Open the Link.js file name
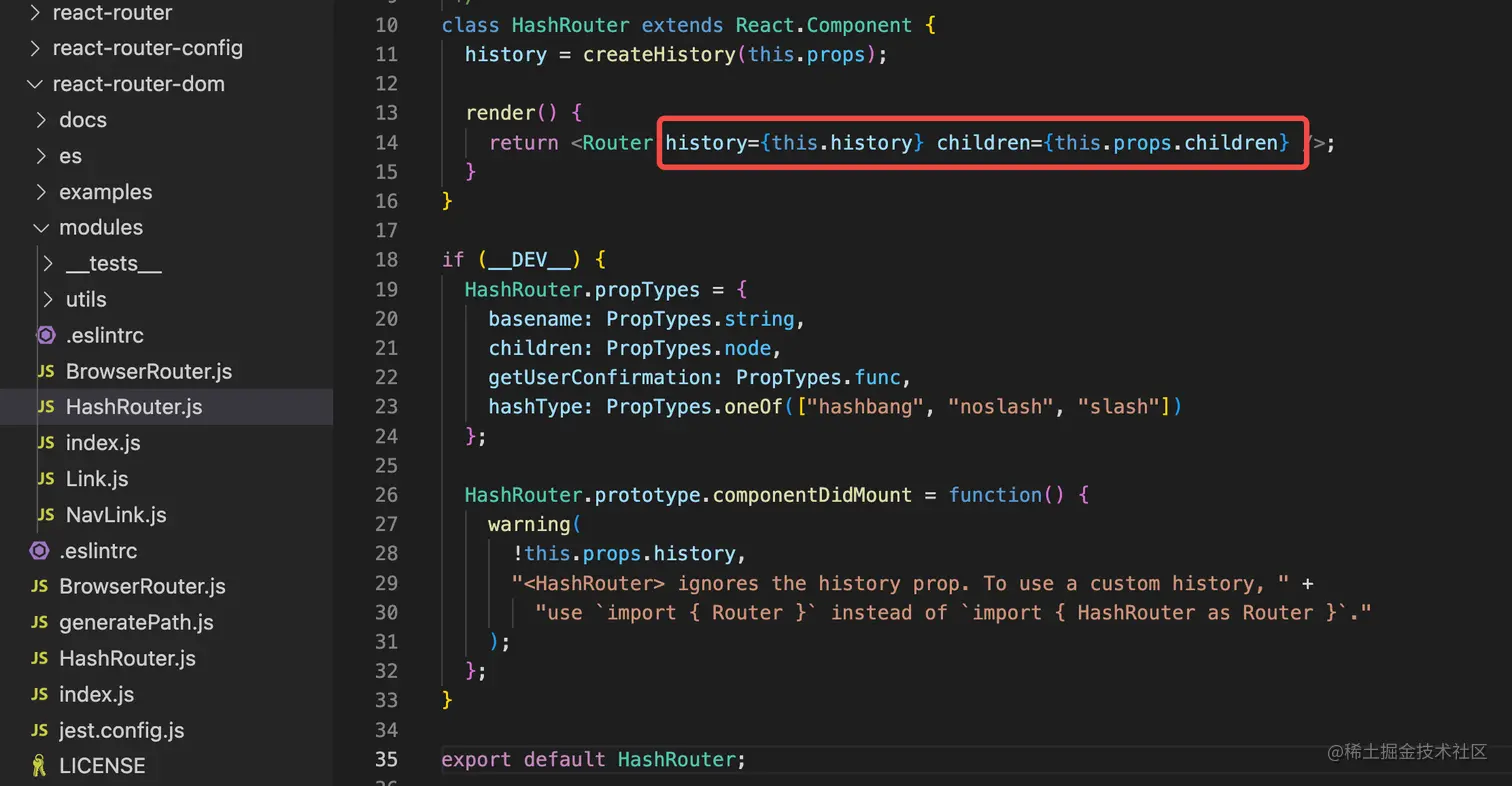Image resolution: width=1512 pixels, height=786 pixels. click(97, 479)
